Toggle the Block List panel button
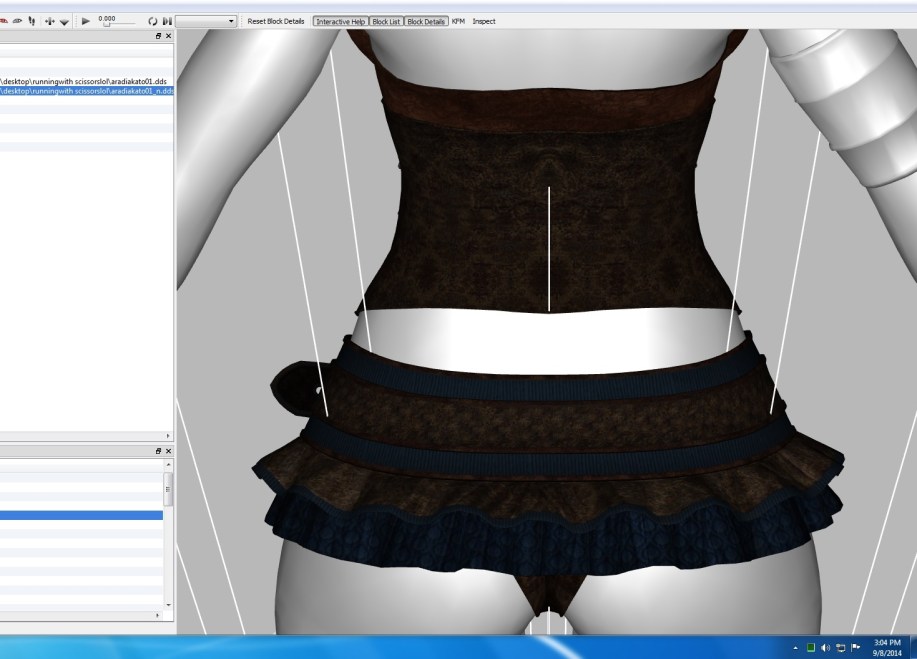The width and height of the screenshot is (917, 659). (386, 21)
